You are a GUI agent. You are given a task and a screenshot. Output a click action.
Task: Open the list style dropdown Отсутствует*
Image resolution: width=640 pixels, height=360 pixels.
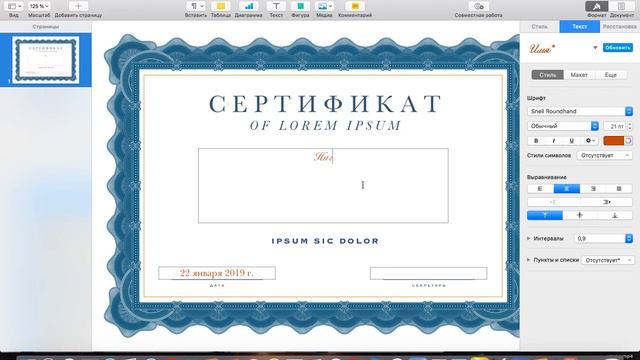click(608, 260)
